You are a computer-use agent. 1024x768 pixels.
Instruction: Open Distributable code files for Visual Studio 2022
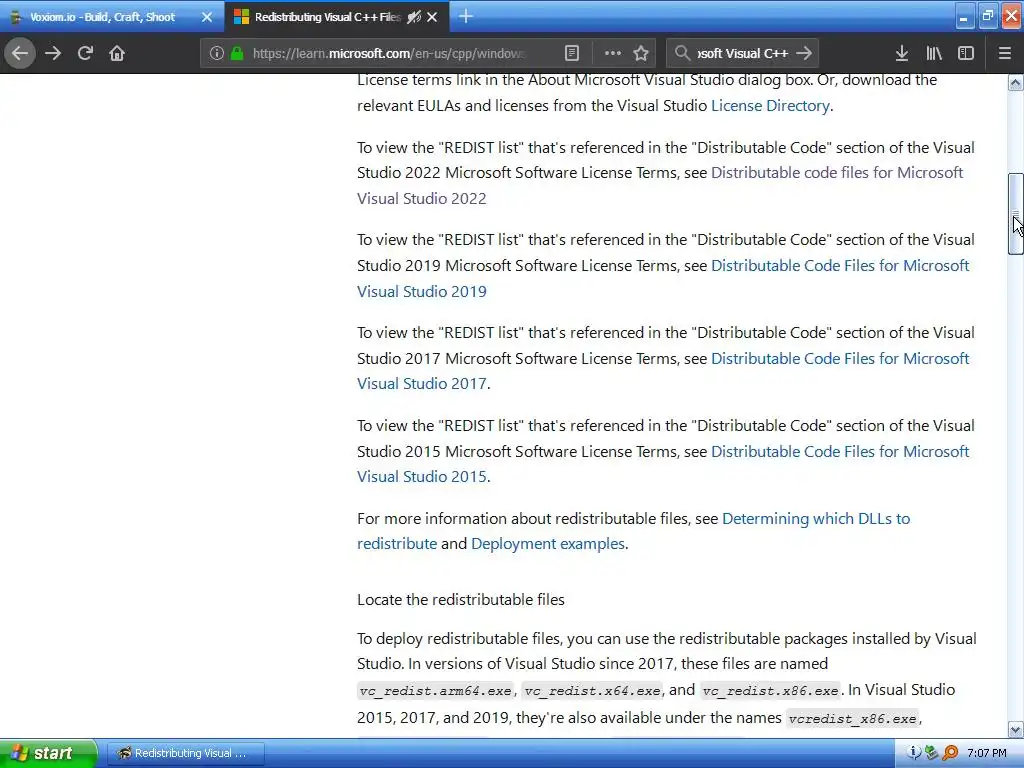pos(837,172)
